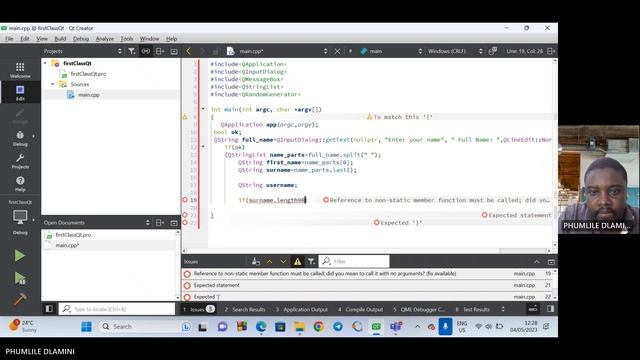Image resolution: width=640 pixels, height=360 pixels.
Task: Open Microsoft Teams from the taskbar
Action: pyautogui.click(x=396, y=327)
